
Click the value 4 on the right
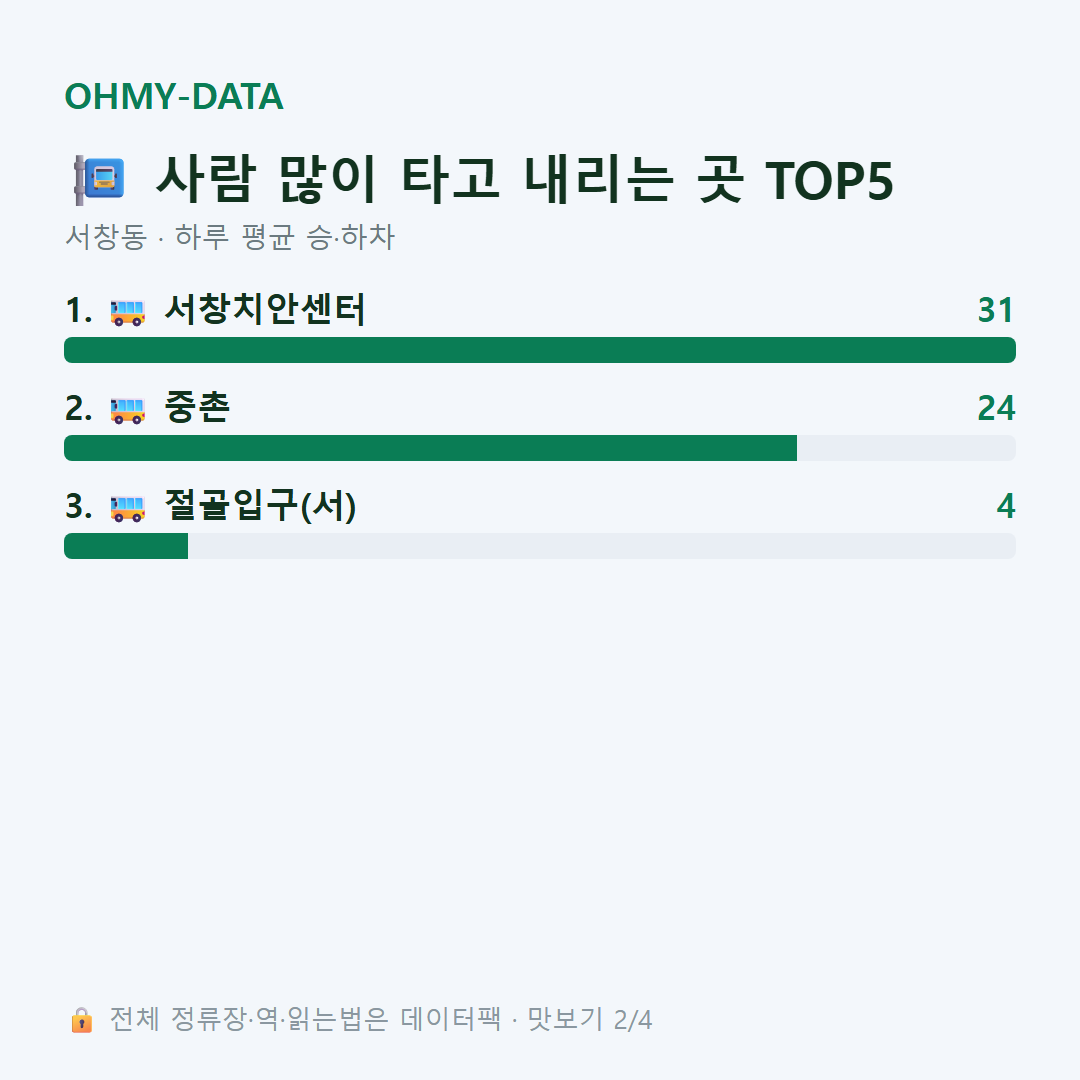coord(1006,506)
